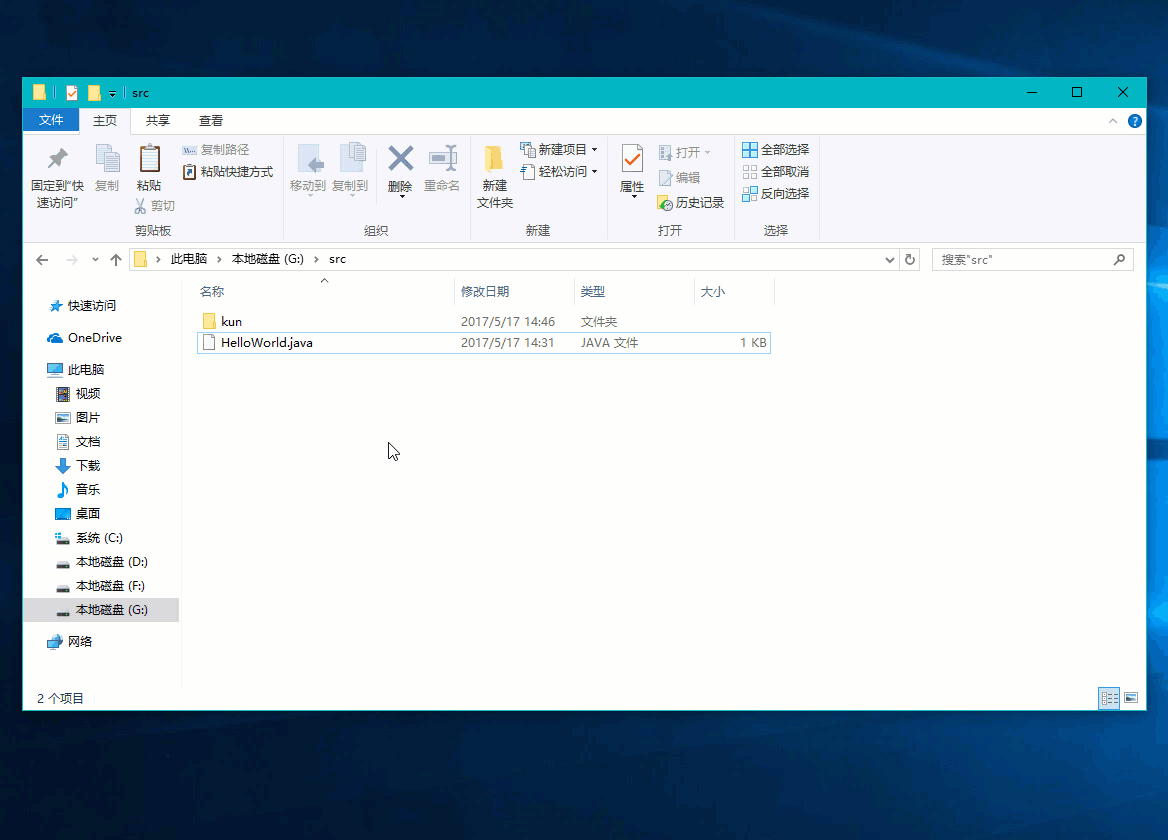
Task: Switch to large thumbnails view
Action: click(1132, 698)
